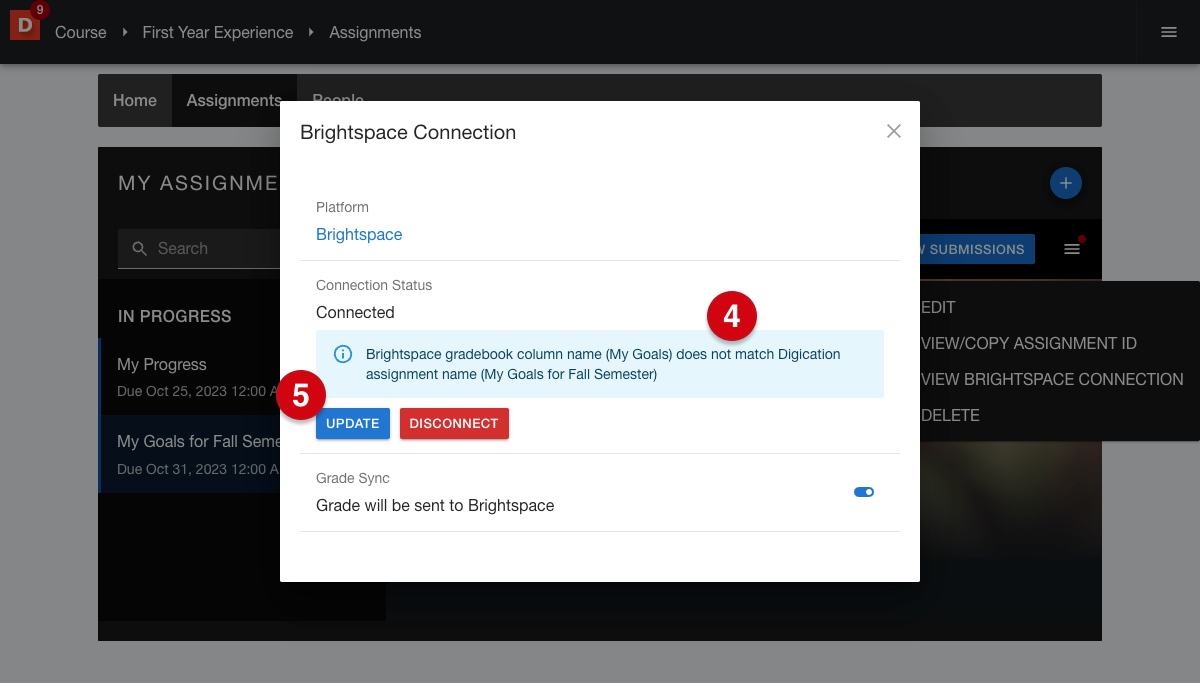The image size is (1200, 683).
Task: Click the IN PROGRESS section heading
Action: [175, 316]
